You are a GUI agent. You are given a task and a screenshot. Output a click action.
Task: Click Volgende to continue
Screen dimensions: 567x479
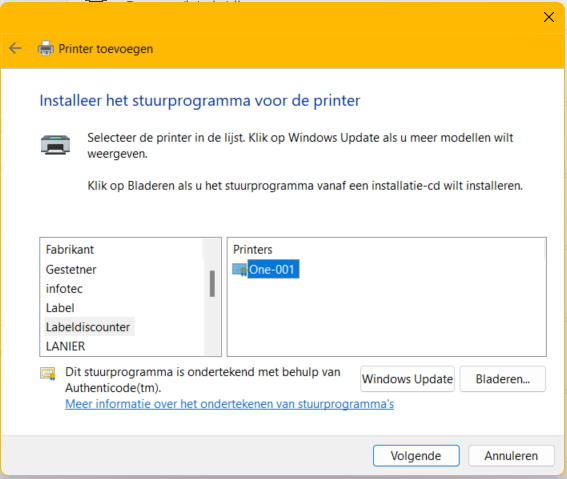pos(416,456)
